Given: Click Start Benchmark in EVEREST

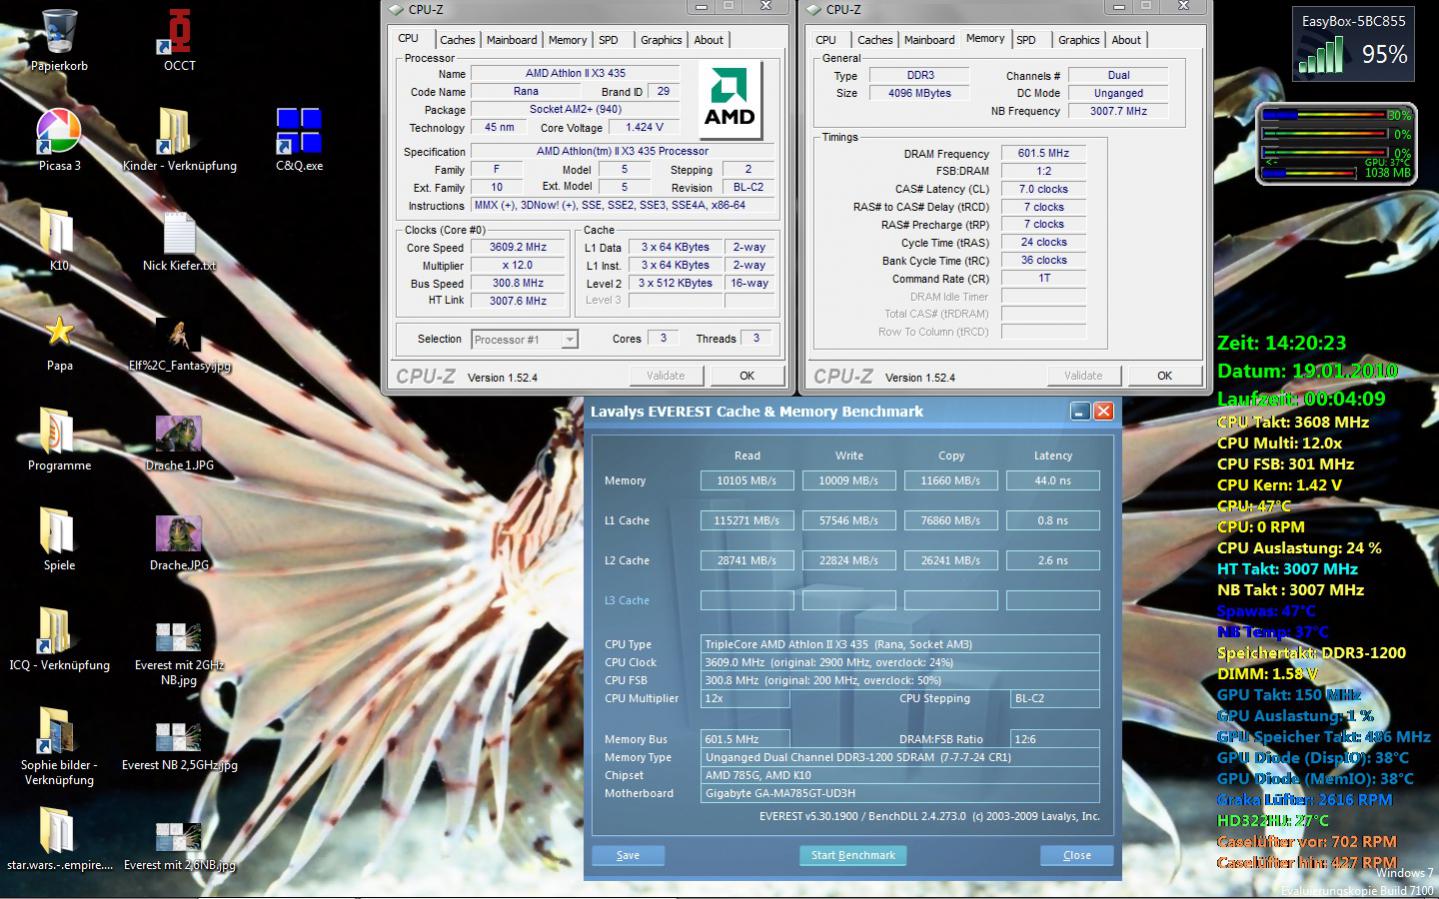Looking at the screenshot, I should (853, 855).
